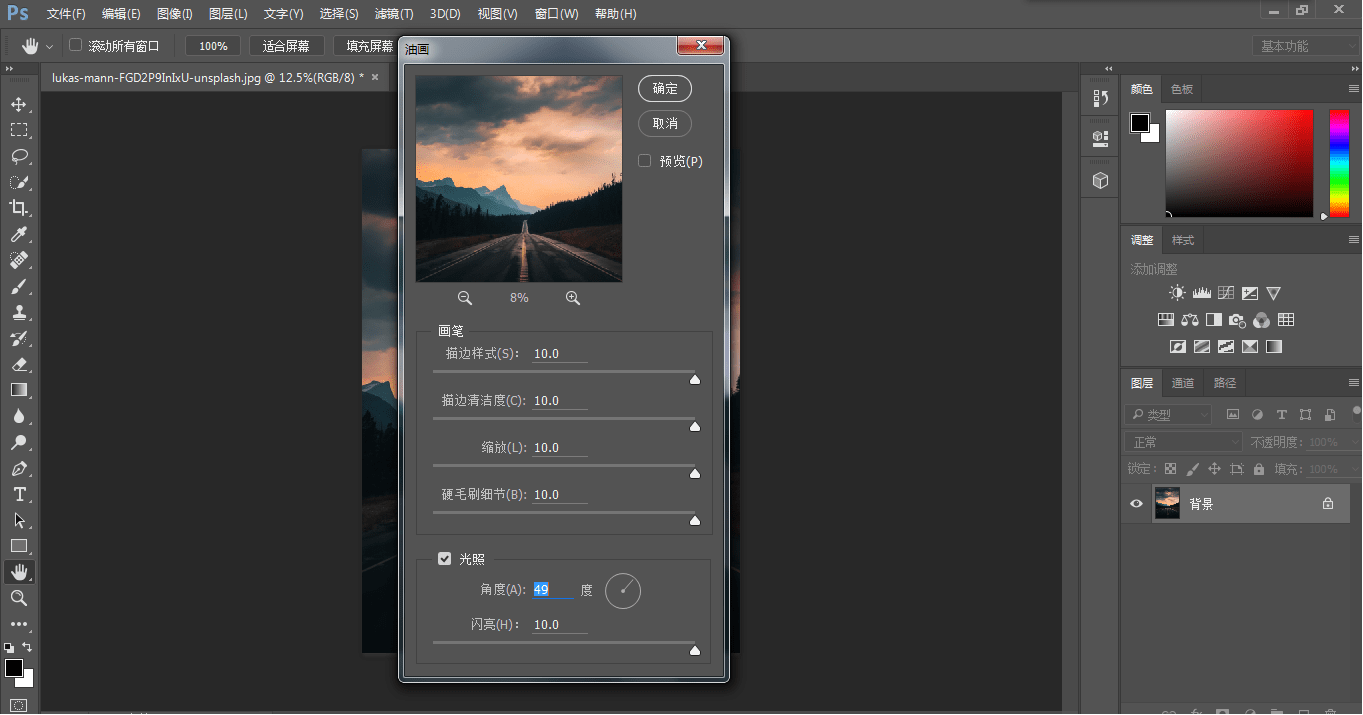Viewport: 1363px width, 715px height.
Task: Select the Lasso tool
Action: point(19,156)
